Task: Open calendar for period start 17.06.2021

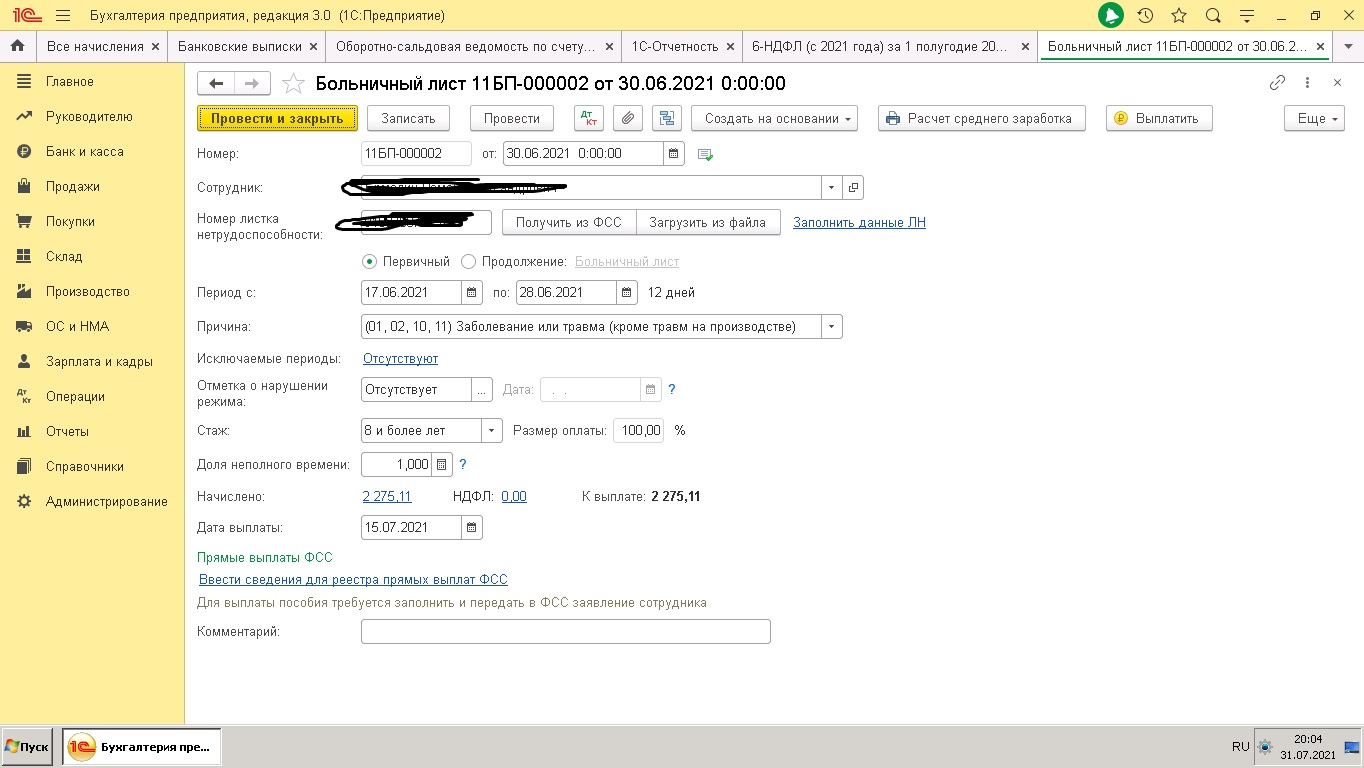Action: tap(472, 293)
